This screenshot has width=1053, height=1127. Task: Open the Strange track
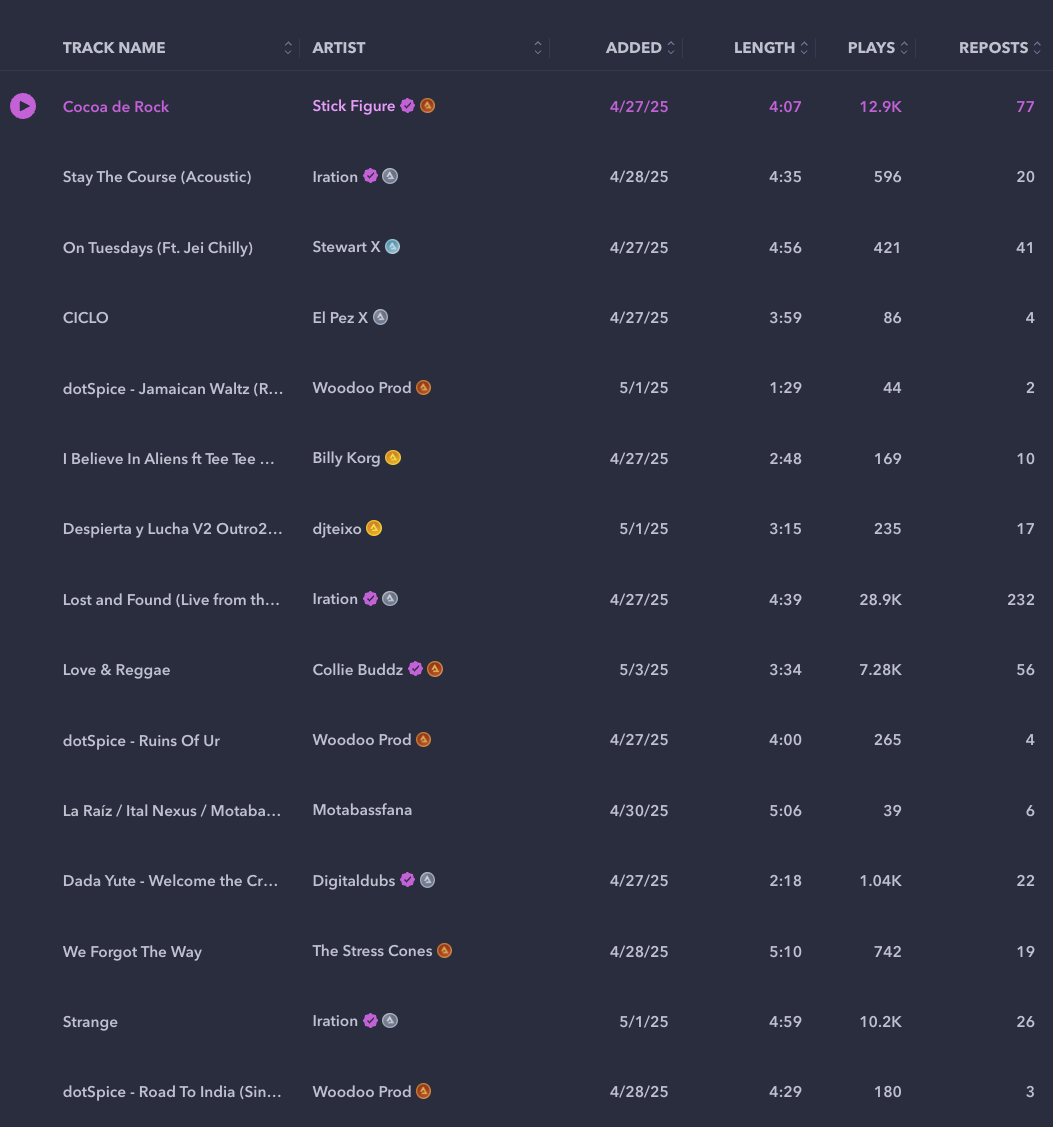point(90,1022)
